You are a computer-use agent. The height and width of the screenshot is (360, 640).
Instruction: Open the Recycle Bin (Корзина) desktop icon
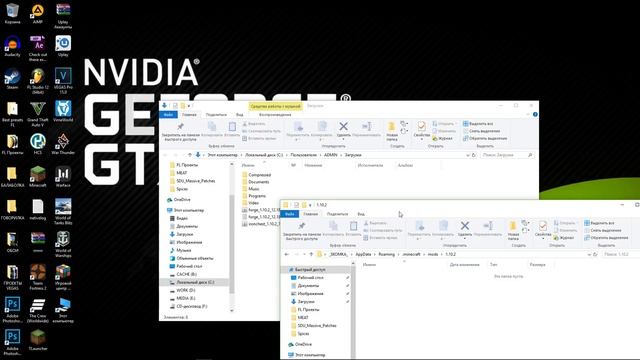point(12,13)
